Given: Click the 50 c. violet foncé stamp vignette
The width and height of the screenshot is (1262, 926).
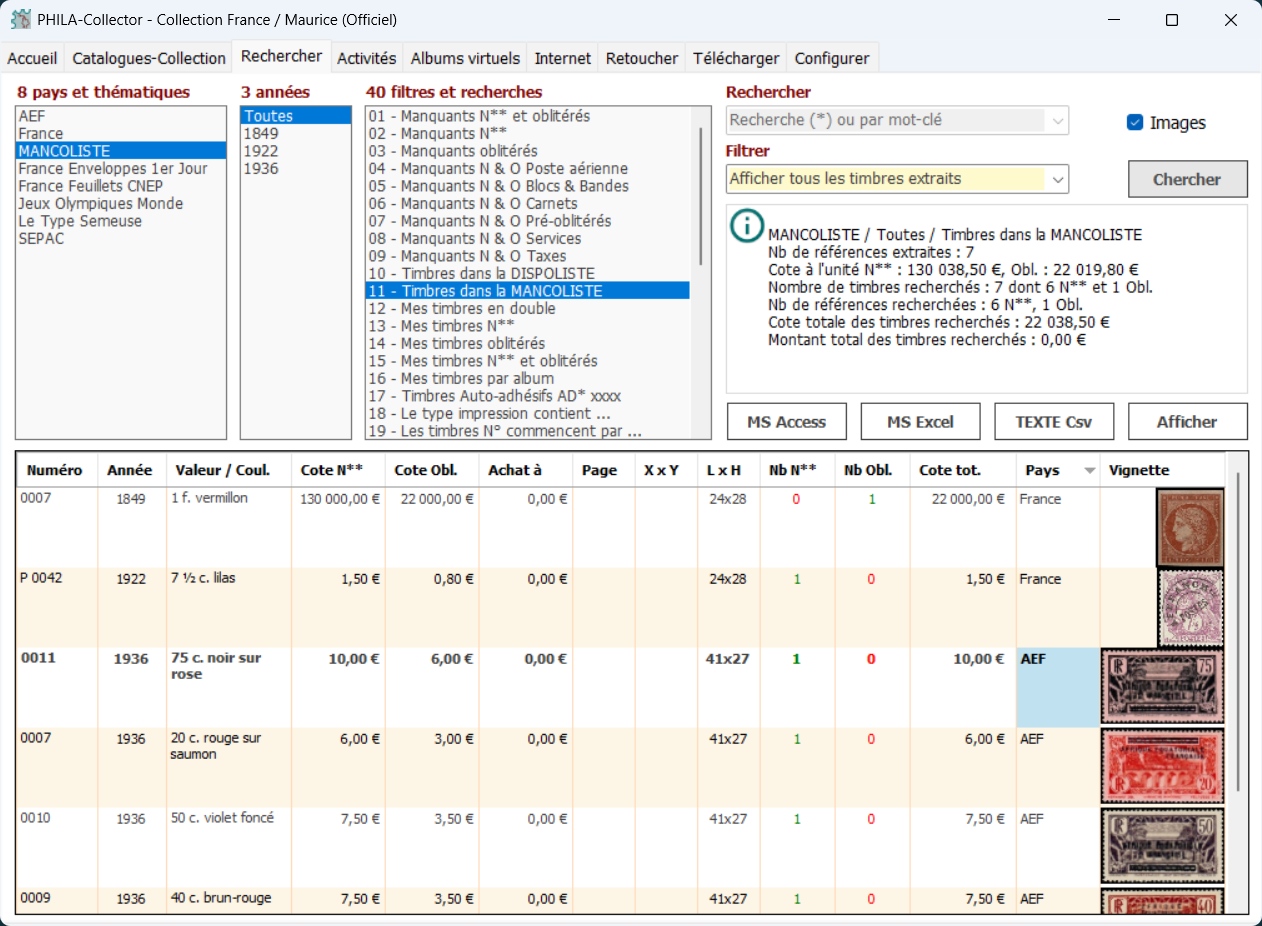Looking at the screenshot, I should [x=1162, y=845].
